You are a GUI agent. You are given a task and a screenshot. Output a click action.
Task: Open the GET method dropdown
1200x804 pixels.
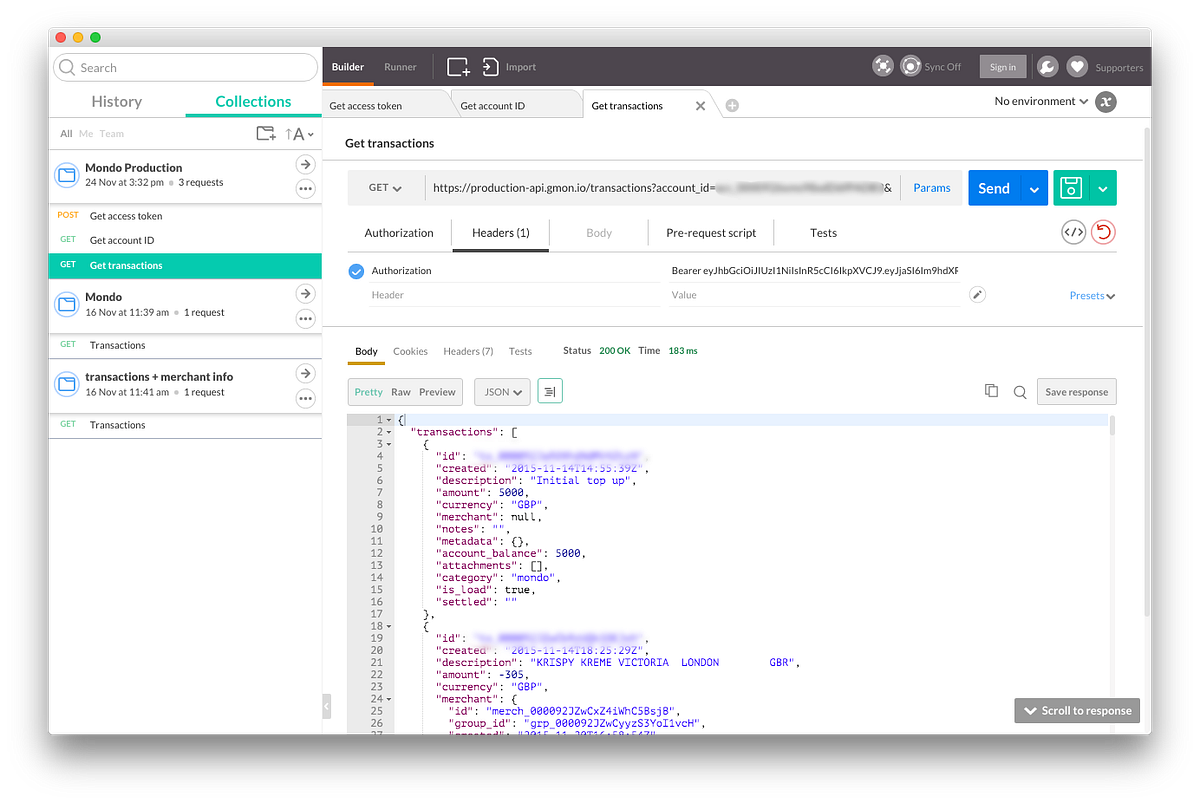tap(386, 188)
